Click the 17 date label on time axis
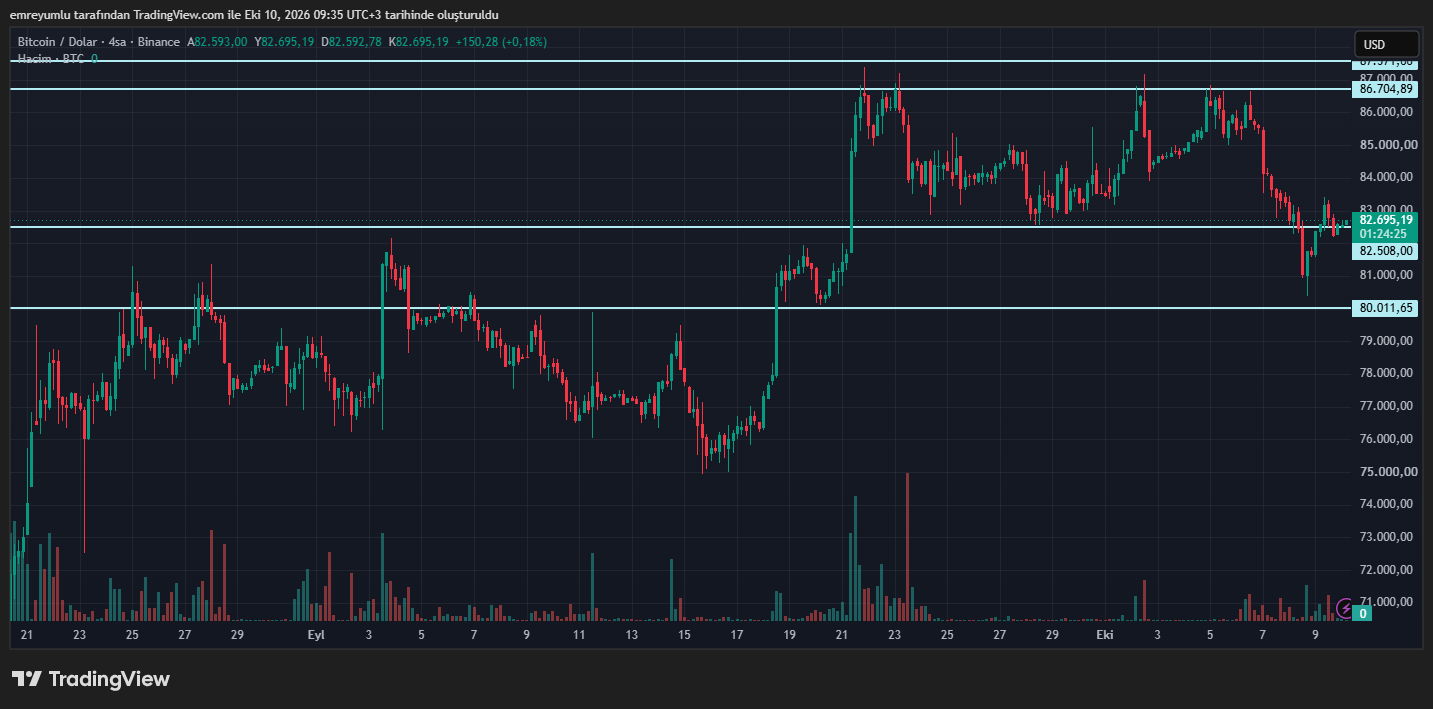 [x=737, y=635]
